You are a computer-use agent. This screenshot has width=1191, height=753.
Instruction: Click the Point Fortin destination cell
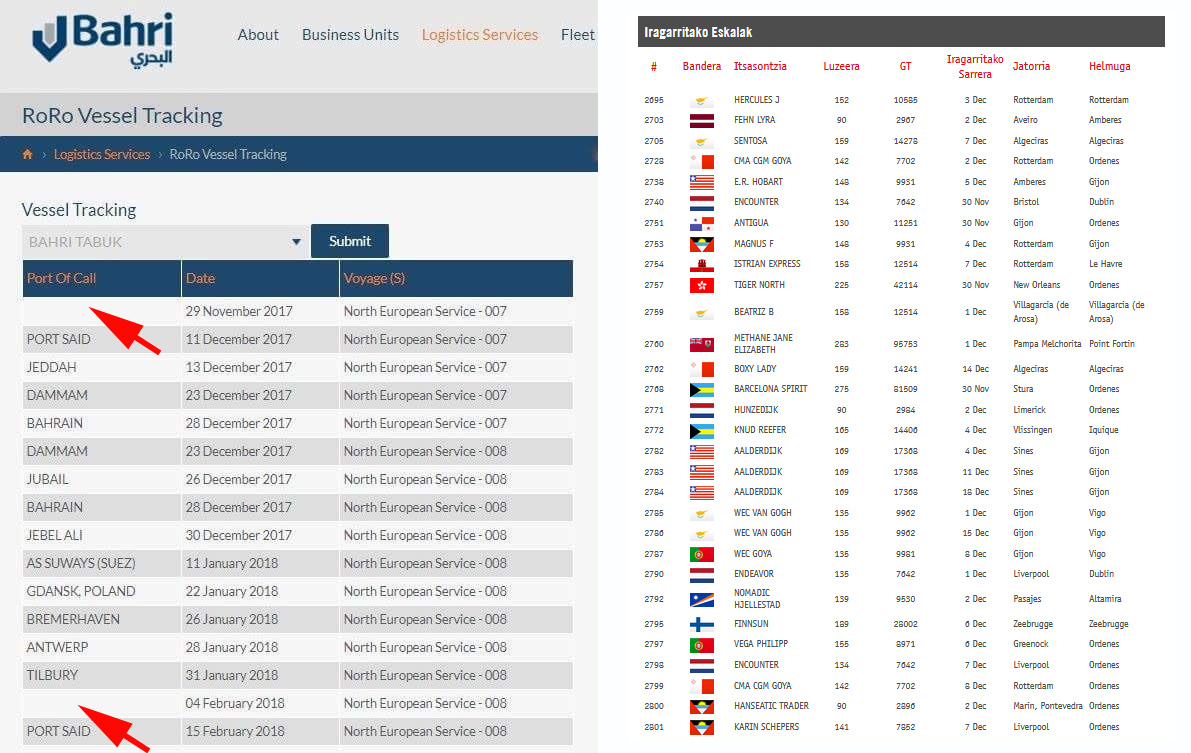click(x=1112, y=344)
